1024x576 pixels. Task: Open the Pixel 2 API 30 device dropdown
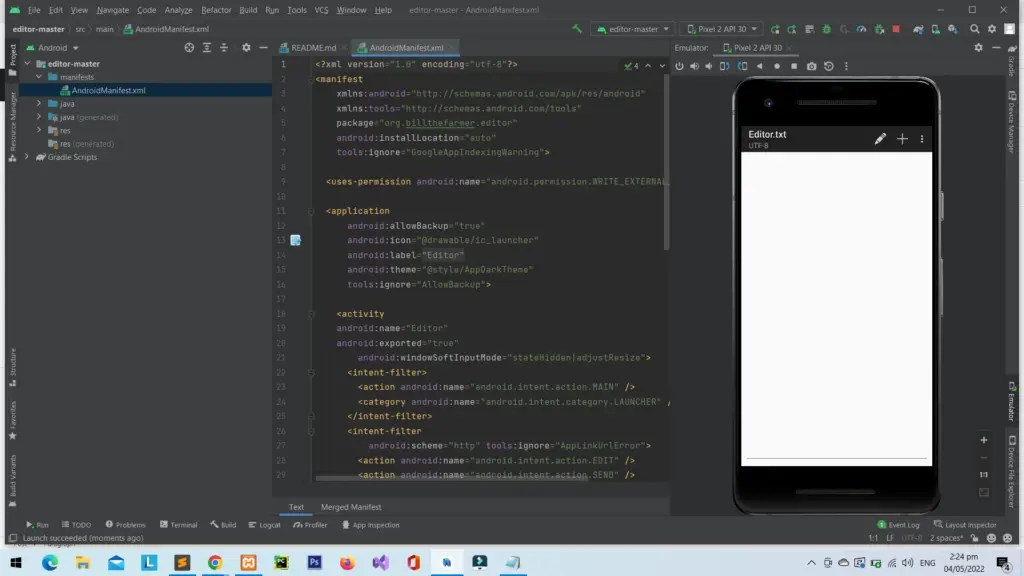click(721, 28)
